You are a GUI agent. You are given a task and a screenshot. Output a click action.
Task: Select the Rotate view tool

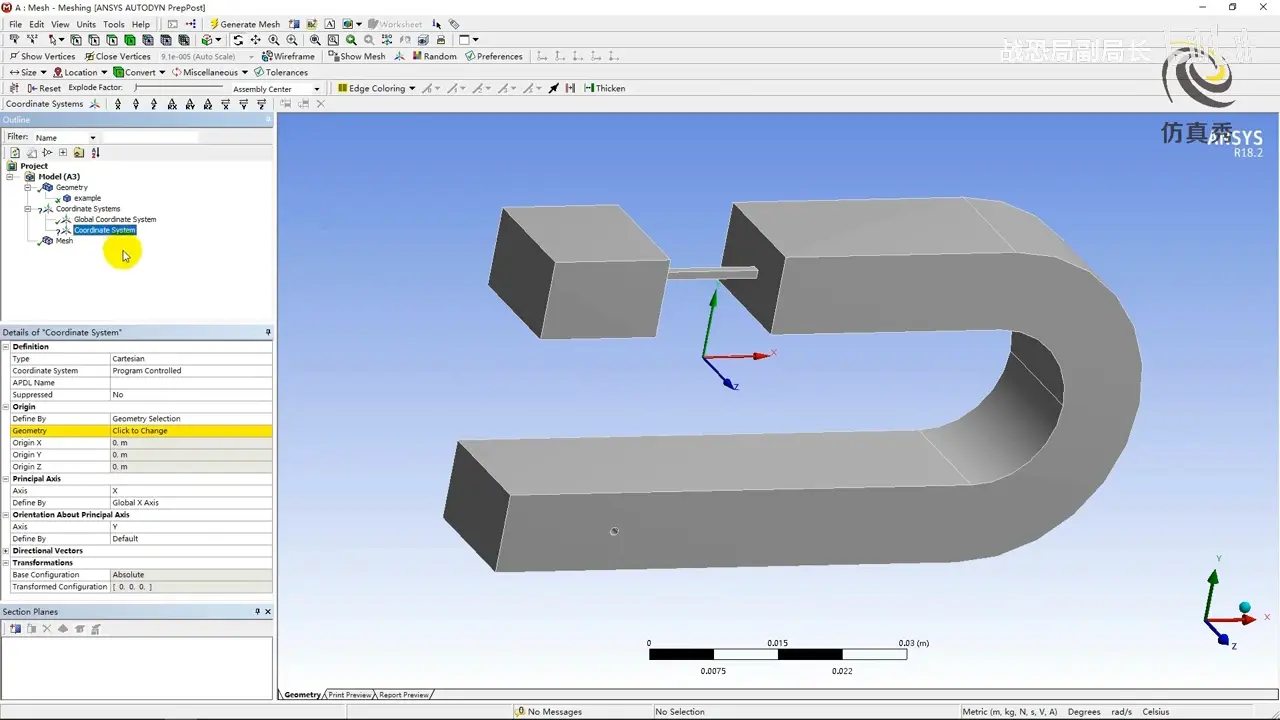click(x=238, y=40)
